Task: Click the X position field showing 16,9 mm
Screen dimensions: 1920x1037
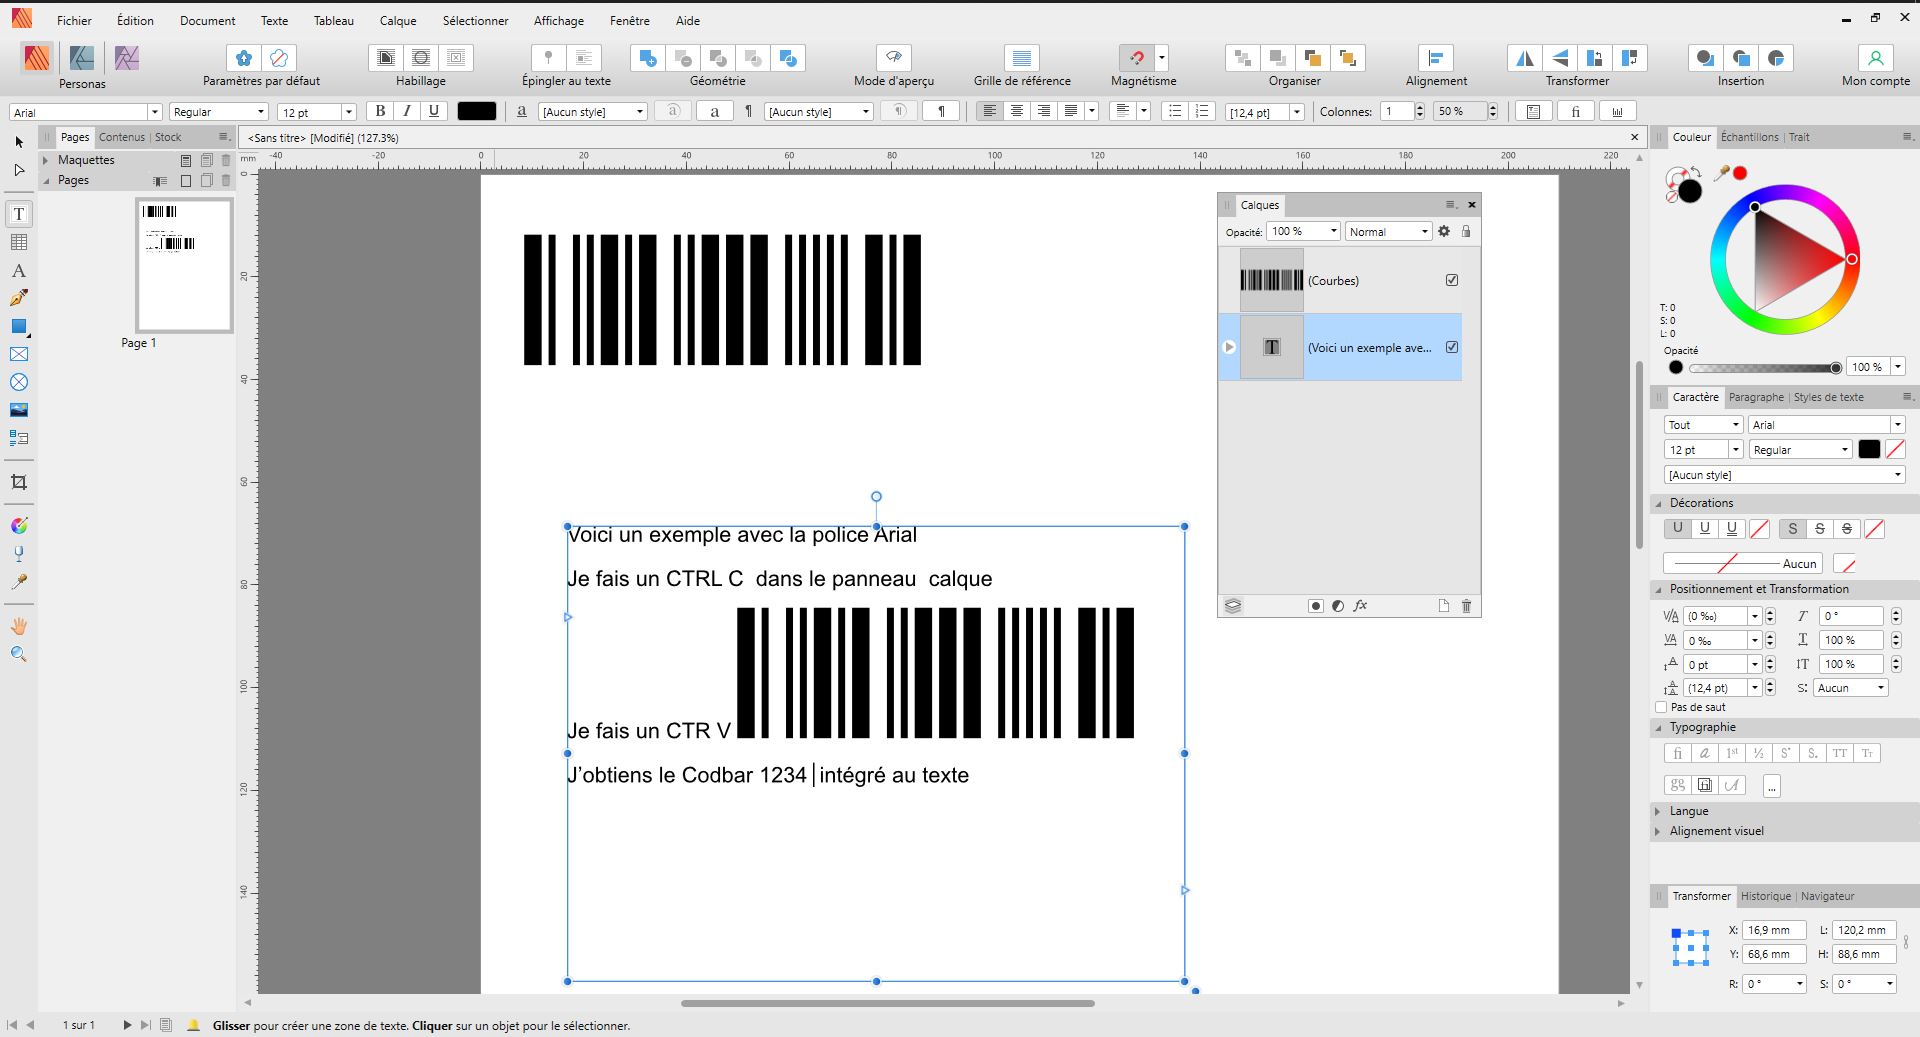Action: tap(1773, 930)
